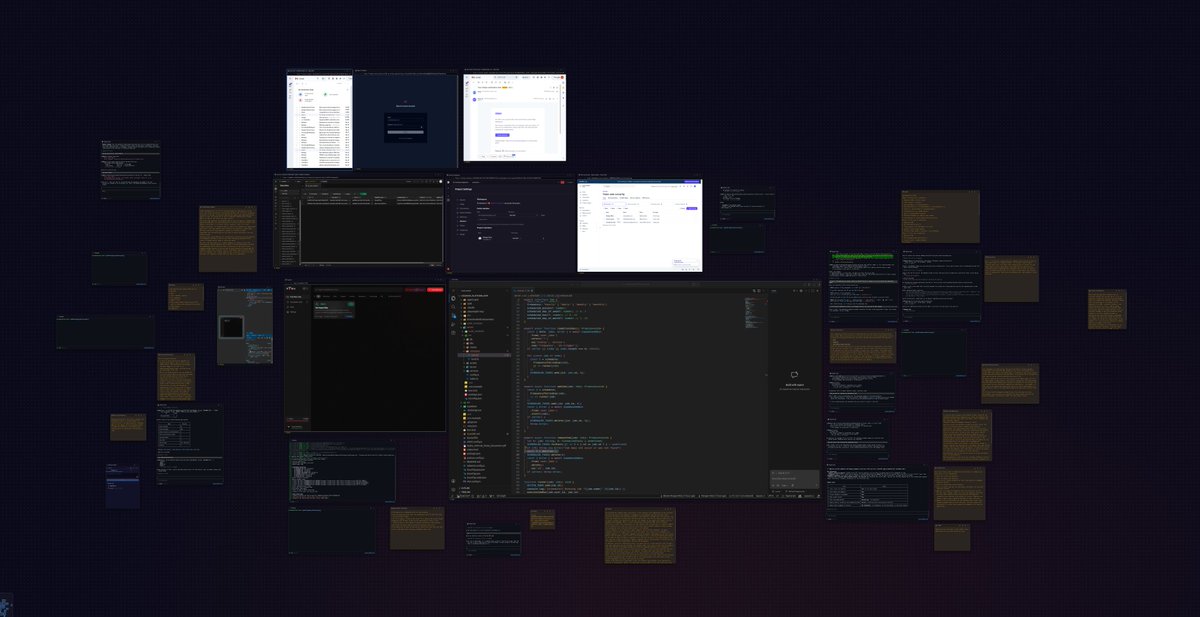This screenshot has width=1200, height=617.
Task: Click the bright red button in the dark dashboard app header
Action: (x=435, y=290)
